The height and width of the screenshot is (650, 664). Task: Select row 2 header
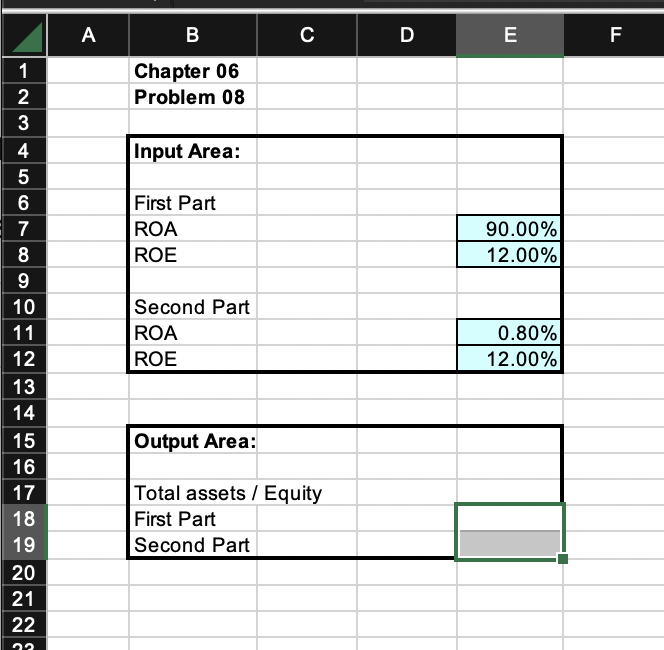coord(24,97)
